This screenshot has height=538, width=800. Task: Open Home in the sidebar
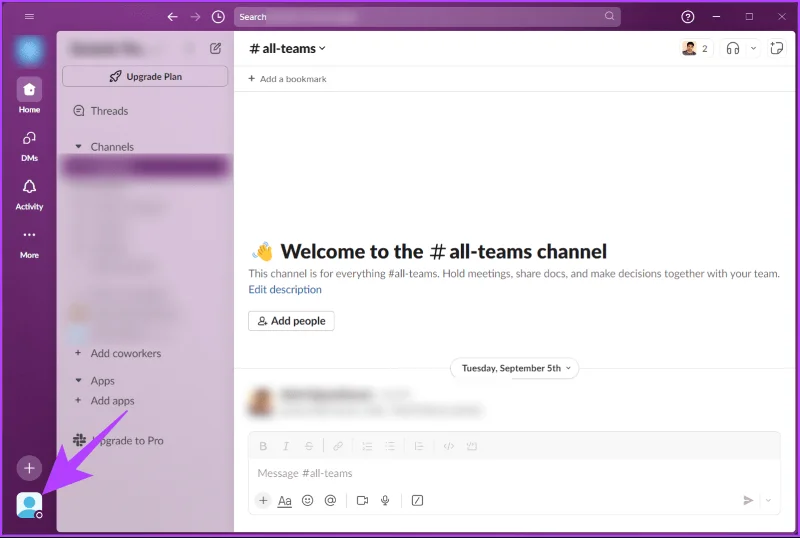(29, 95)
